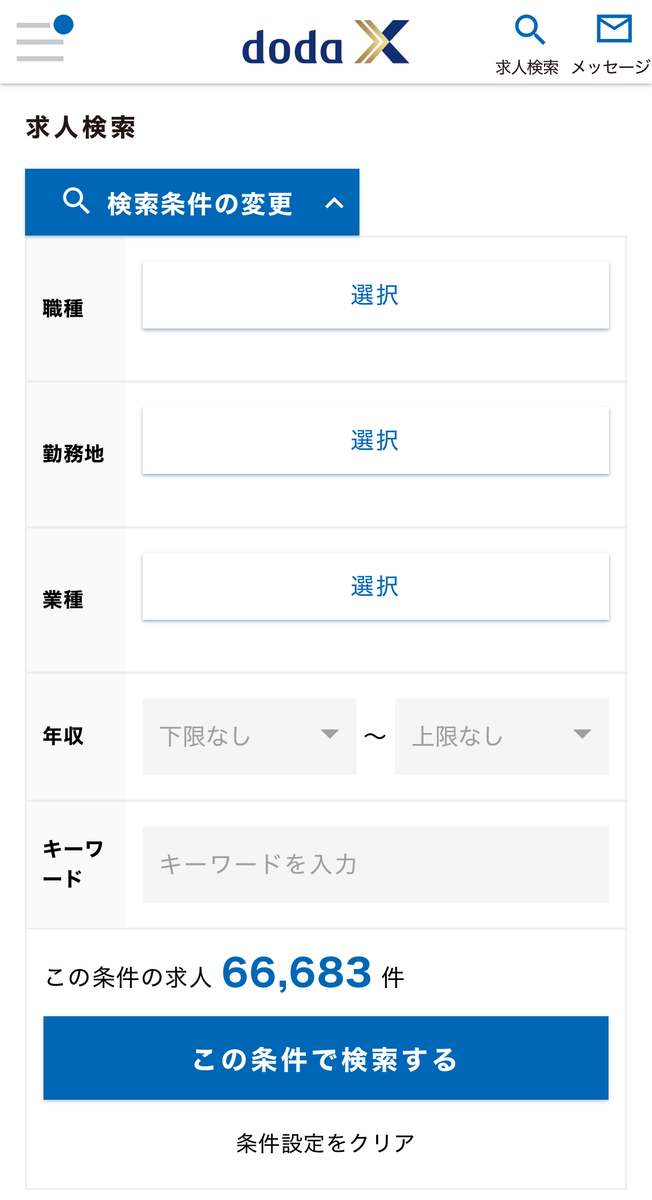
Task: Click the キーワードを入力 keyword input field
Action: click(x=375, y=864)
